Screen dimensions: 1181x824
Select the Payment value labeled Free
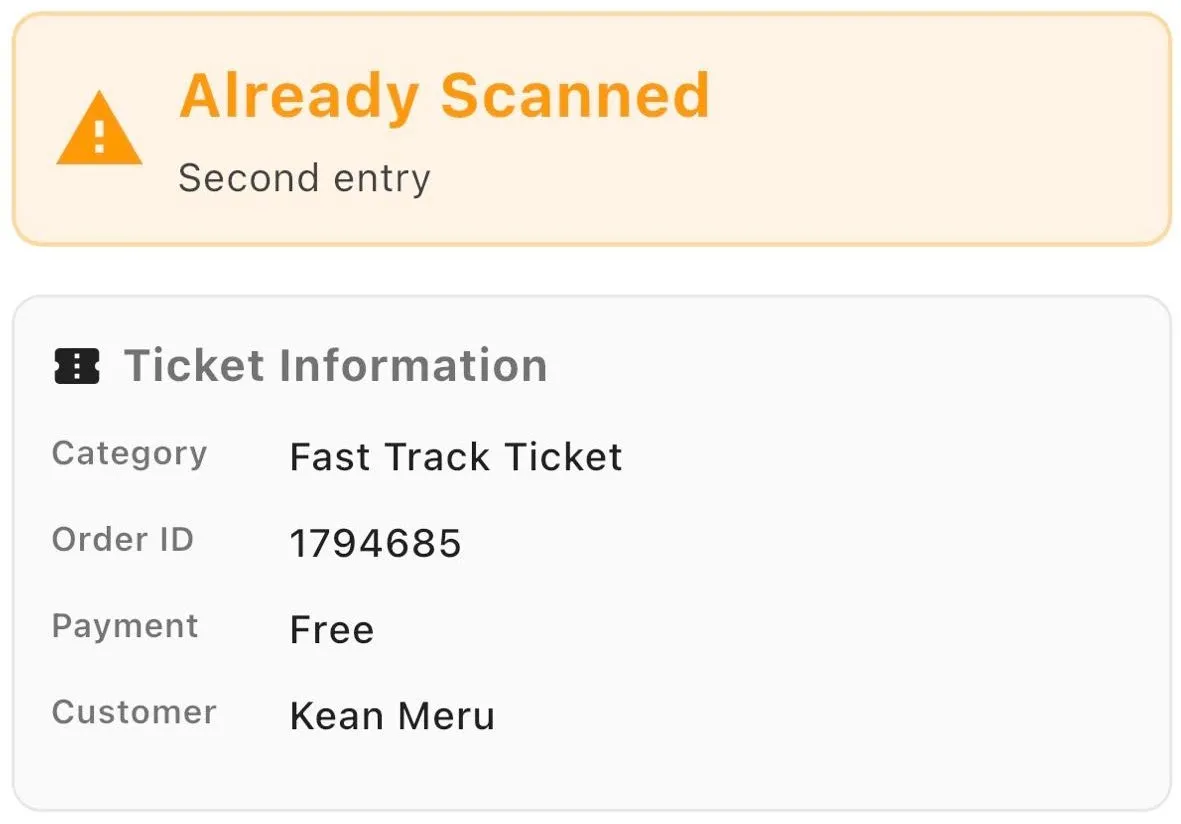coord(331,629)
